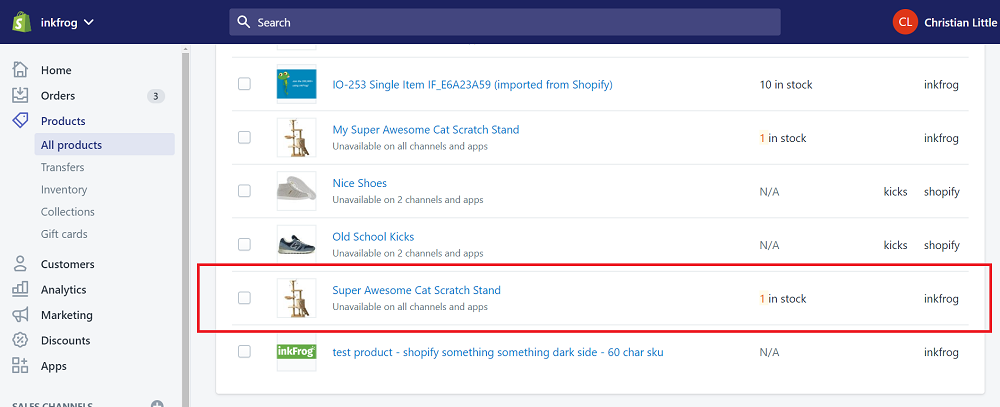This screenshot has width=1000, height=407.
Task: Add a sales channel with plus icon
Action: tap(157, 403)
